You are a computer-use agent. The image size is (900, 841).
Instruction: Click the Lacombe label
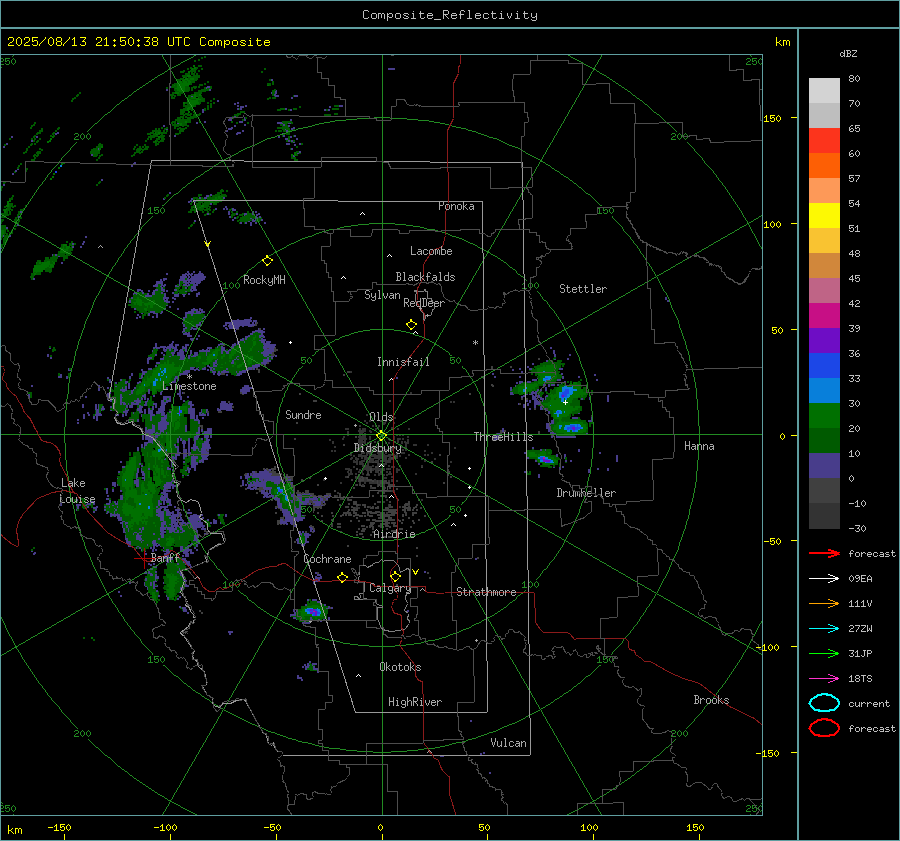pos(431,251)
